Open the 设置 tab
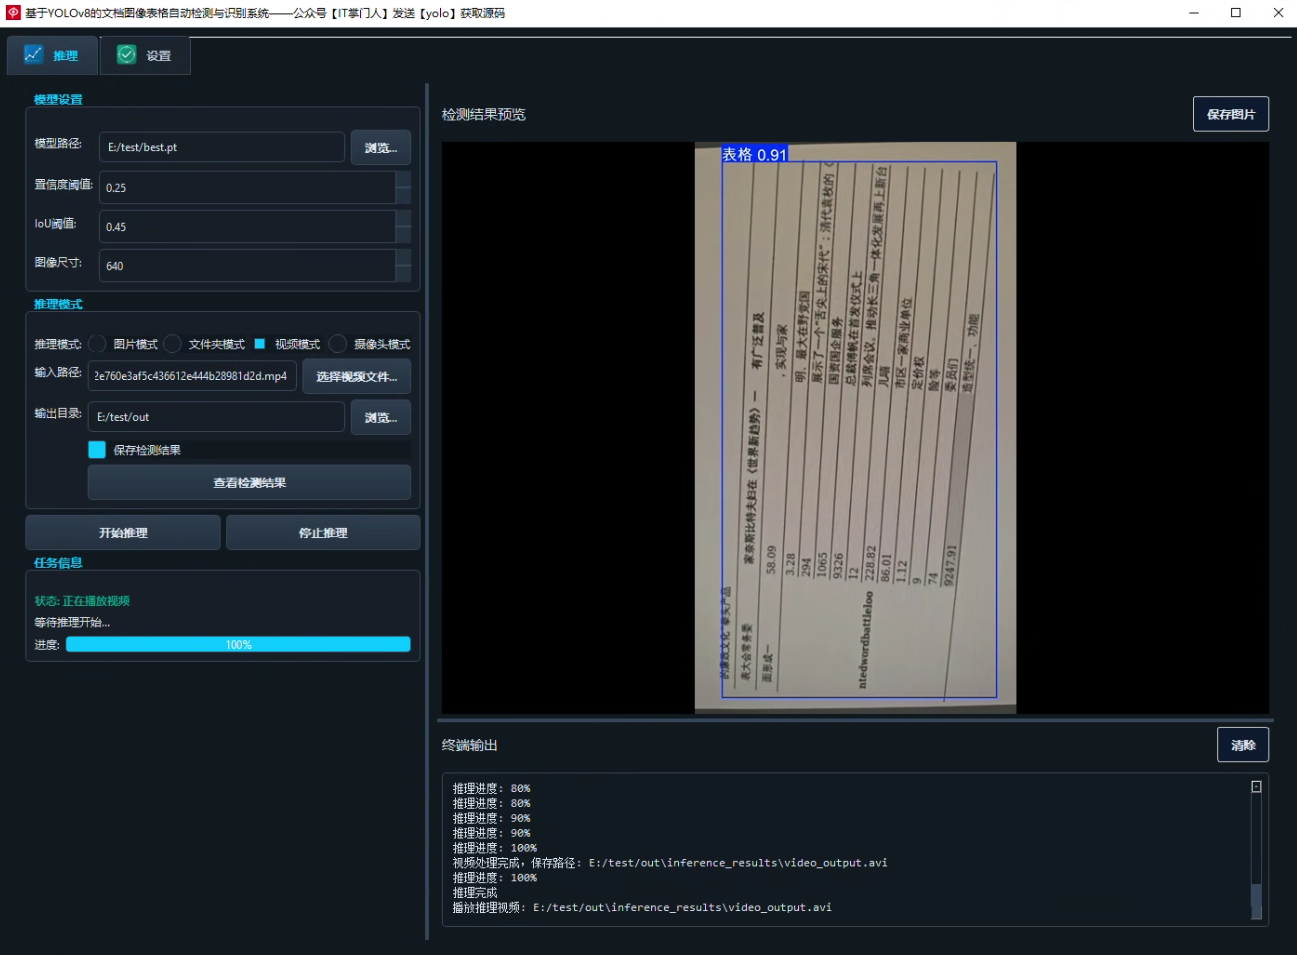This screenshot has height=955, width=1297. pos(145,55)
